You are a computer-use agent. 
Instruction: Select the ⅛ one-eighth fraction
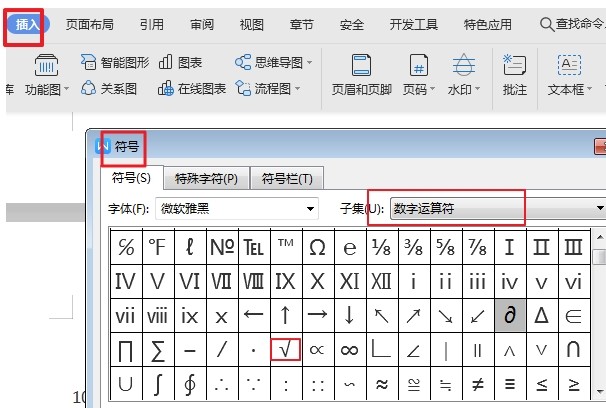coord(382,247)
